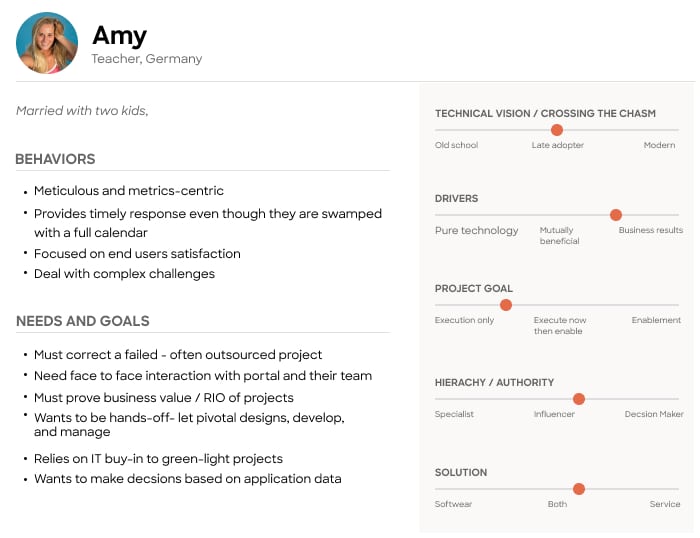Click the Service label under Solution
This screenshot has height=538, width=700.
[x=665, y=504]
